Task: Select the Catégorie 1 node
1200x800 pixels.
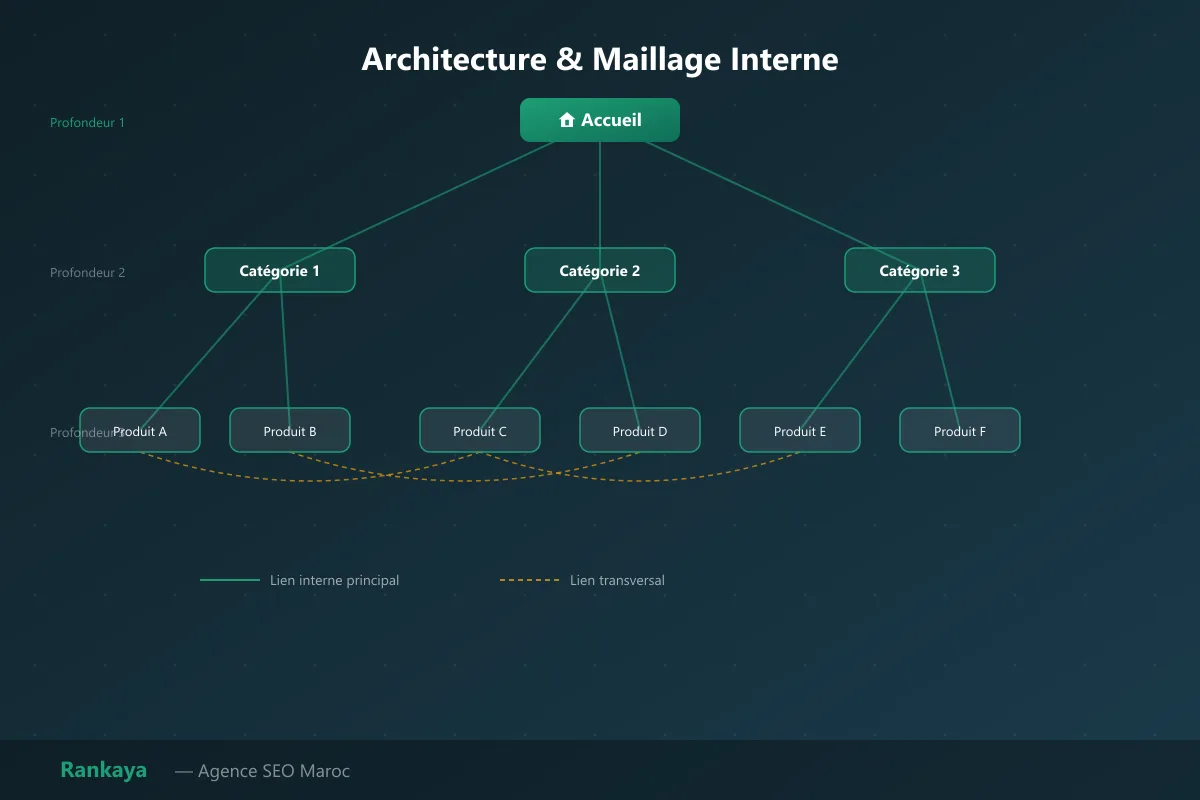Action: [280, 270]
